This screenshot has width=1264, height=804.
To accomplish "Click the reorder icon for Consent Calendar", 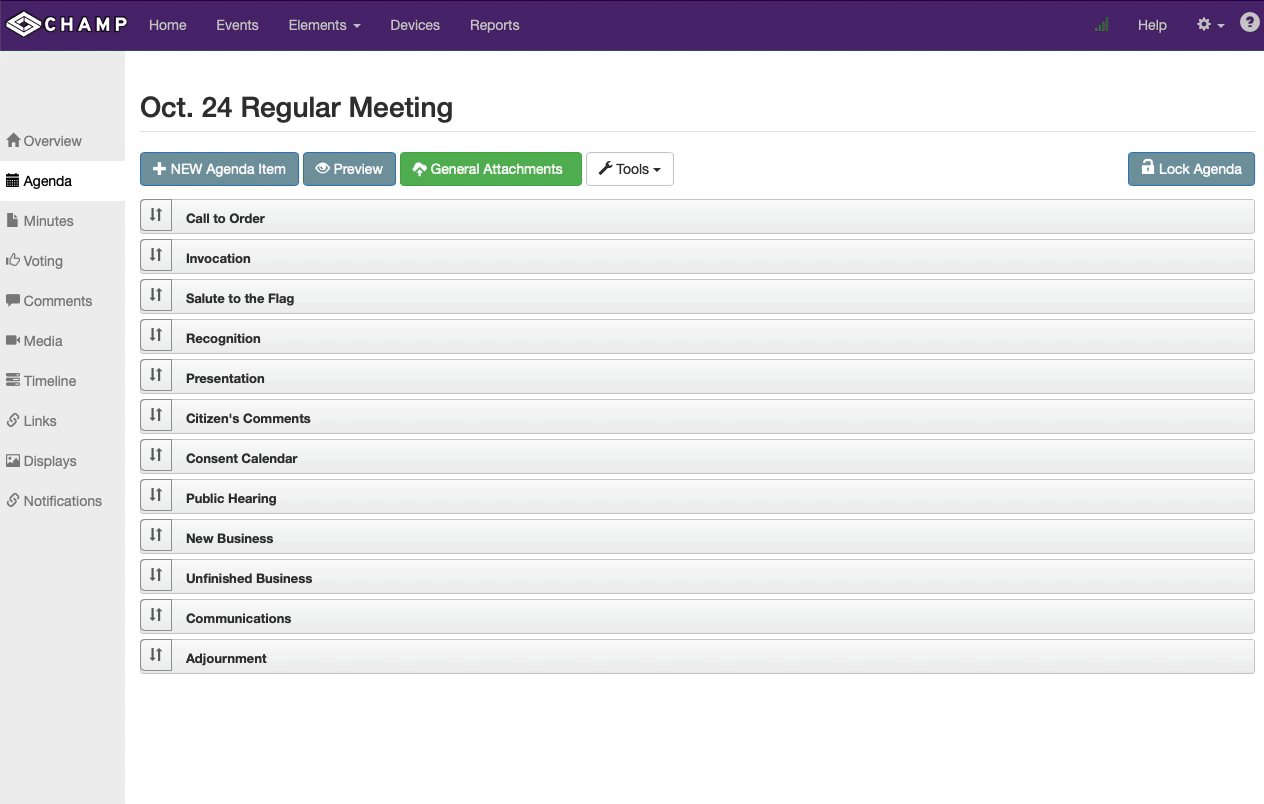I will pyautogui.click(x=156, y=456).
